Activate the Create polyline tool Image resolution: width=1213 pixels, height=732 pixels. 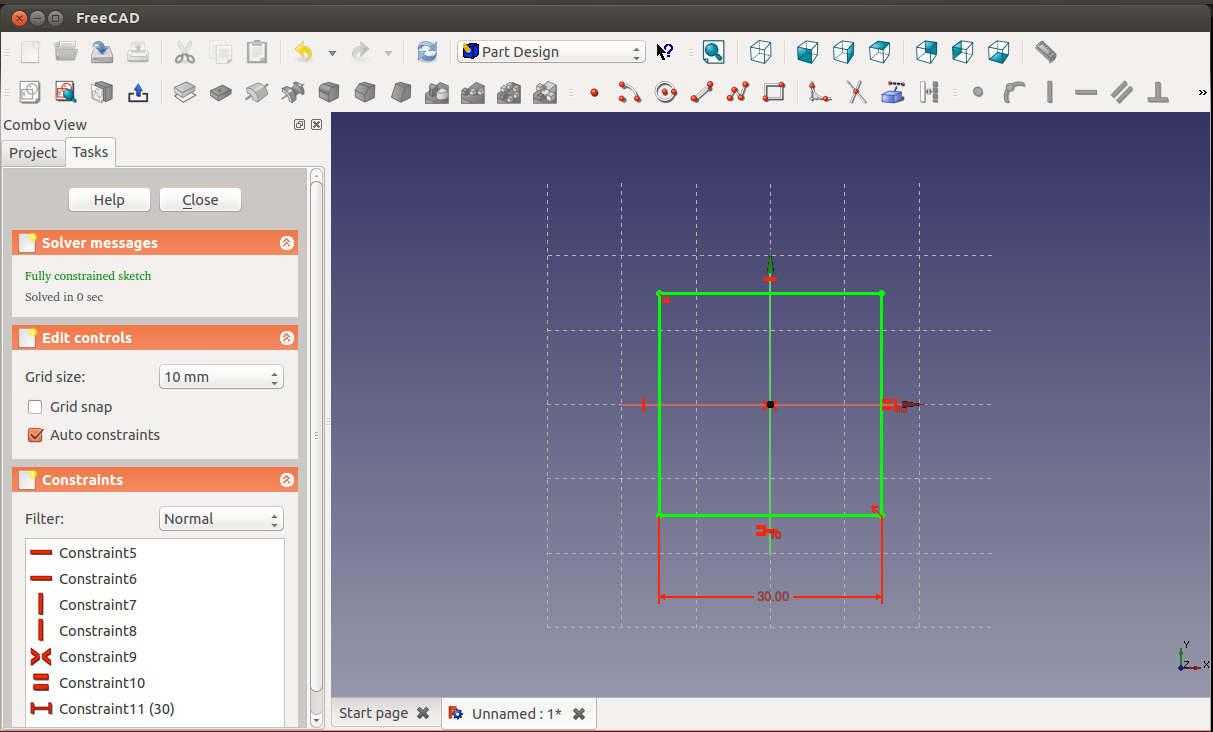738,93
